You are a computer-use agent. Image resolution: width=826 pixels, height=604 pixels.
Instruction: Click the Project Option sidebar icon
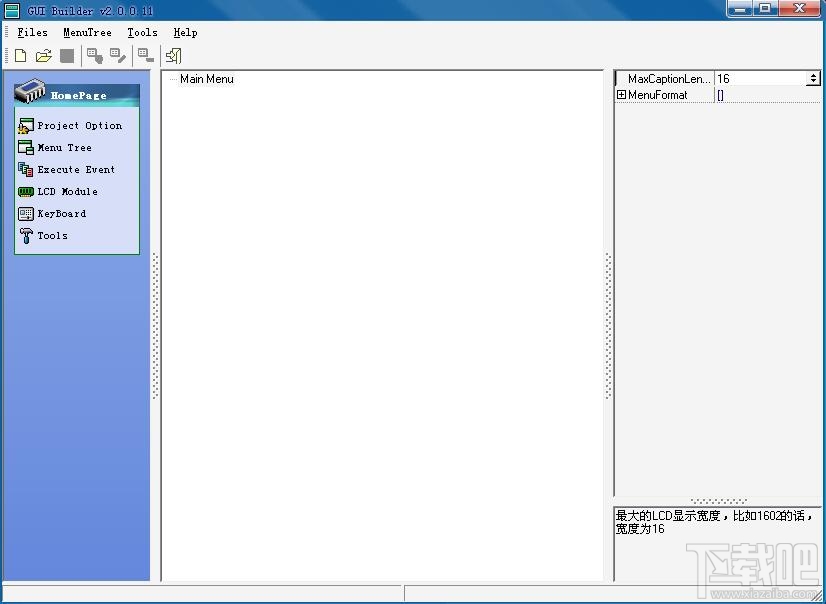(25, 126)
